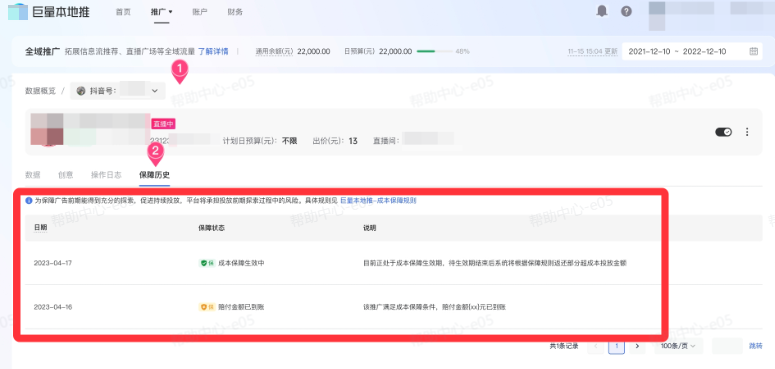Click the 赔付金额已到账 status text
The height and width of the screenshot is (369, 775).
point(241,307)
